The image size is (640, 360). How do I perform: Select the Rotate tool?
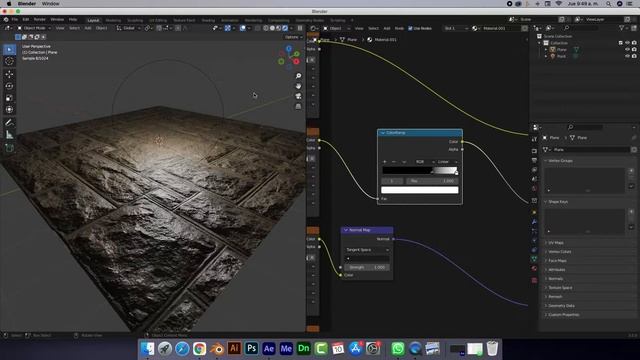[x=9, y=86]
